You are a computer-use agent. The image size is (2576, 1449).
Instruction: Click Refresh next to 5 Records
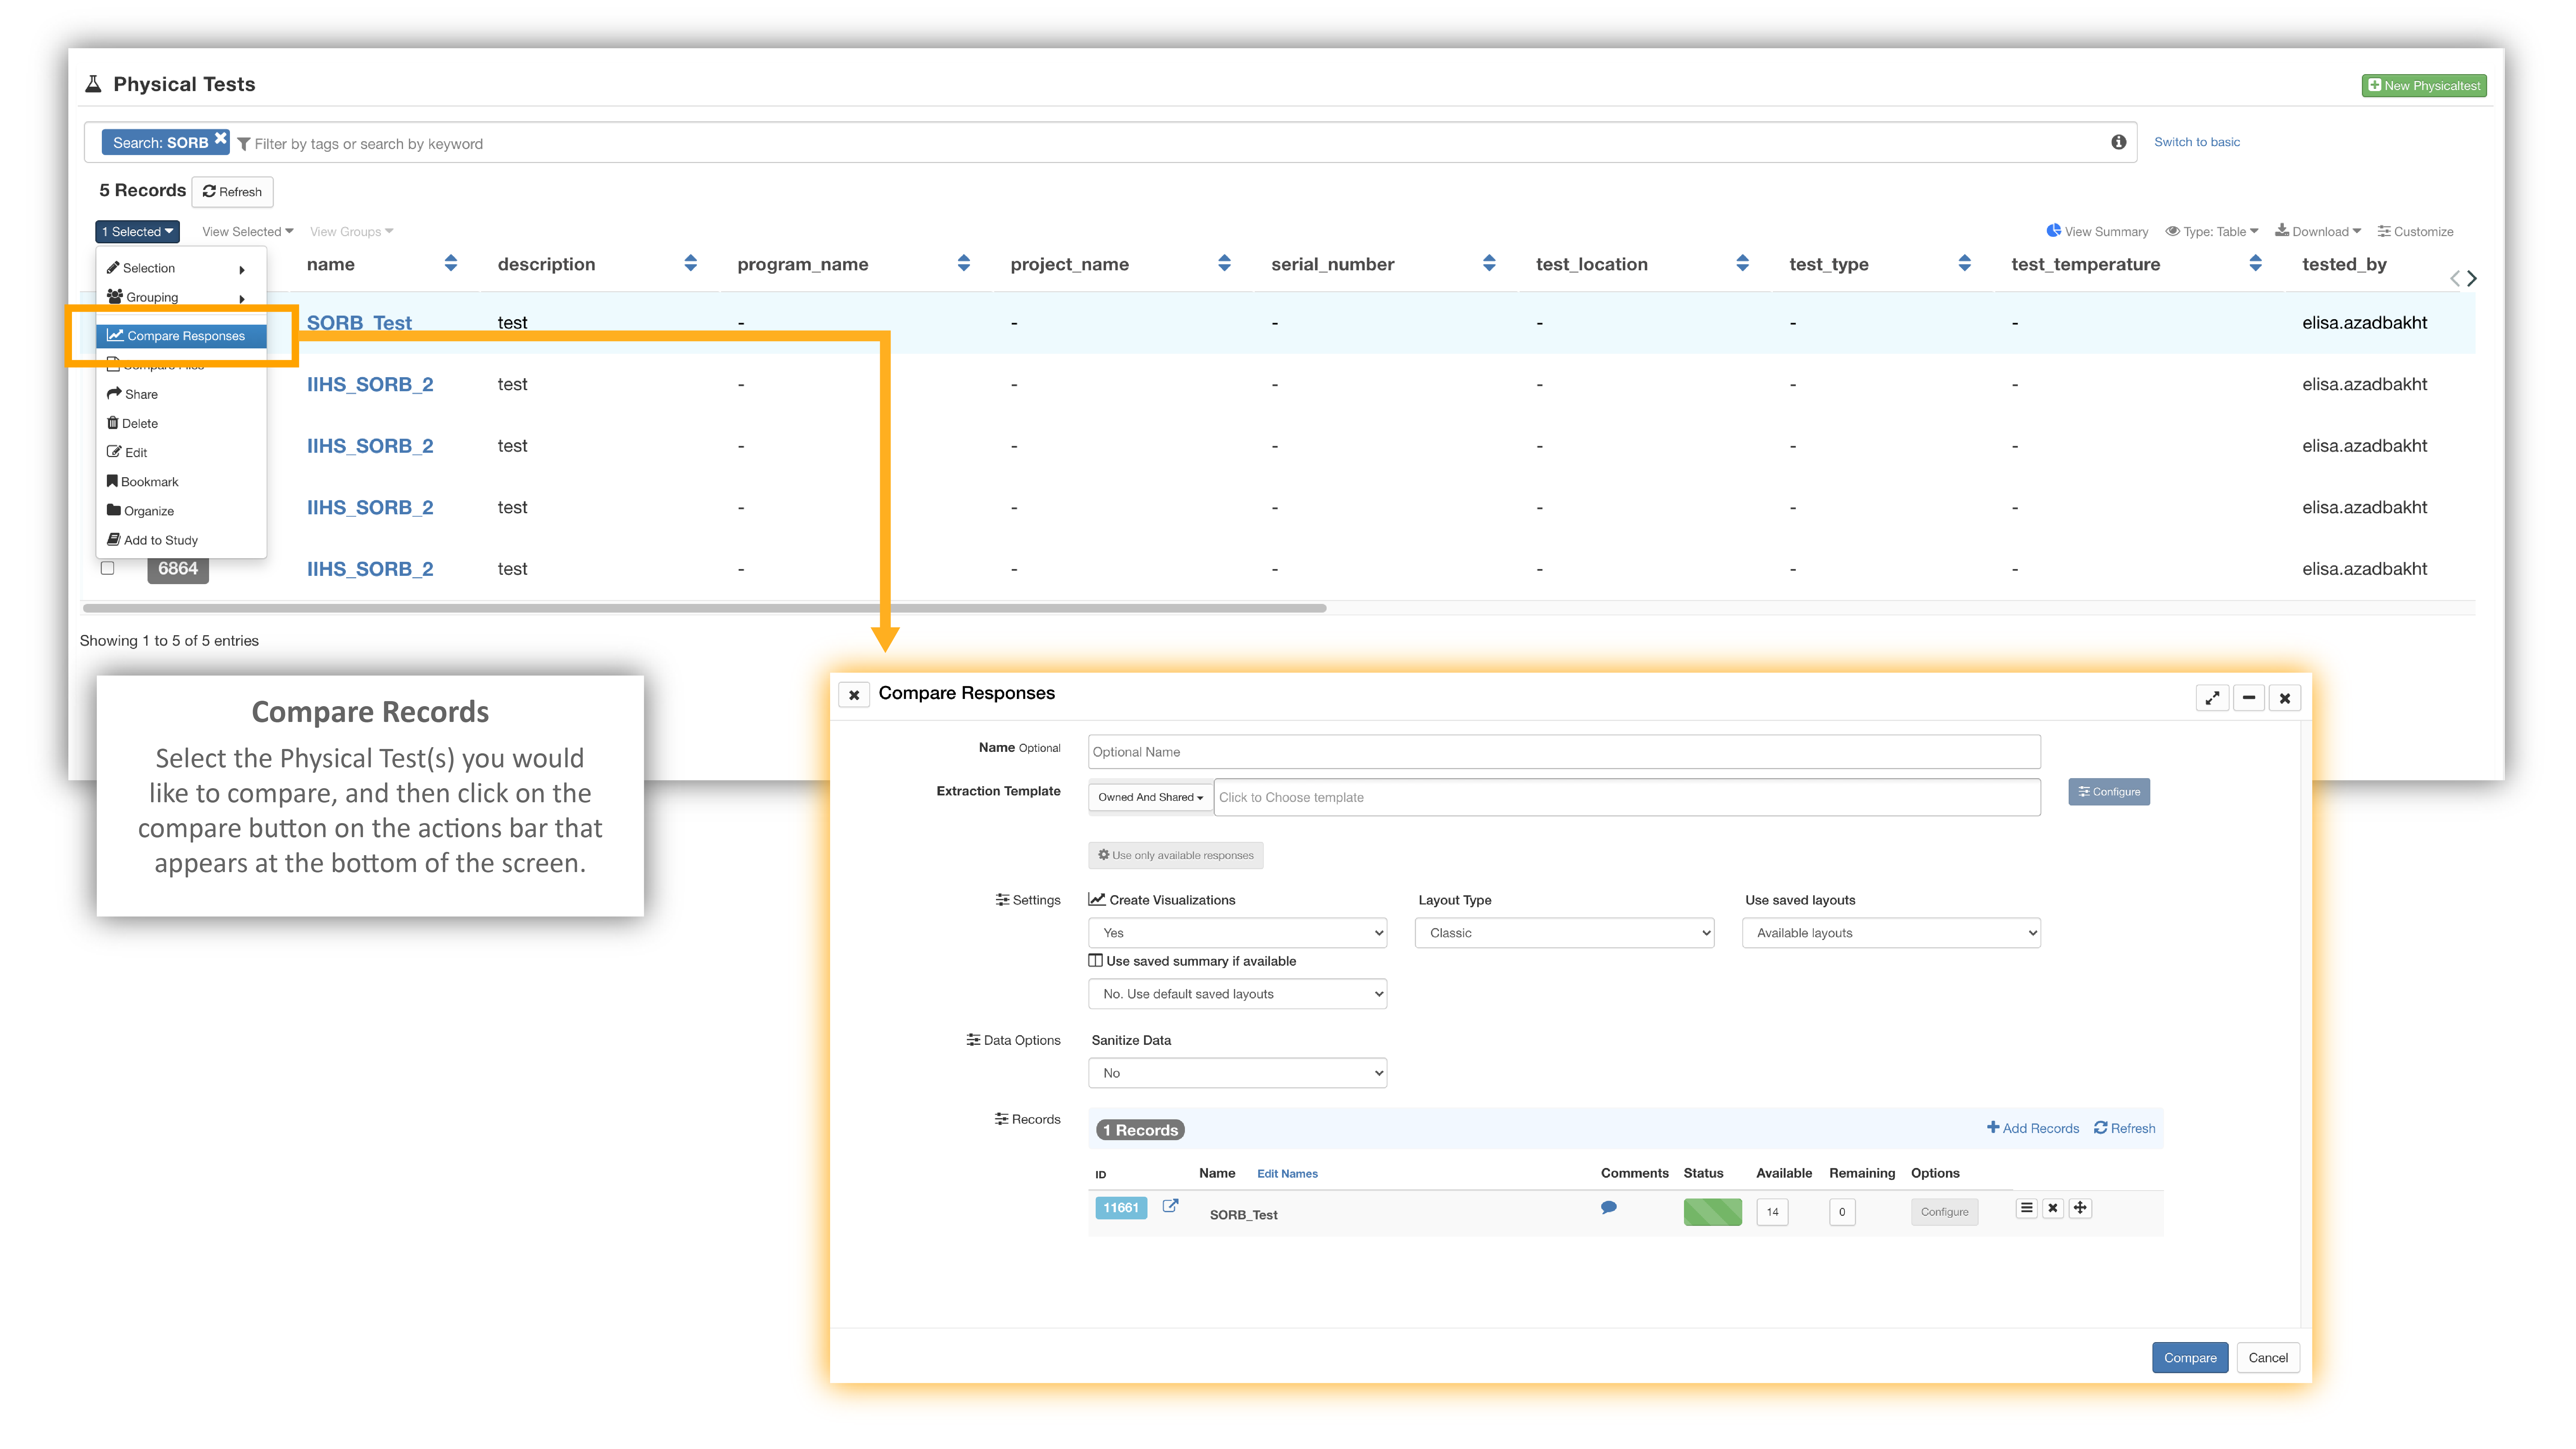pos(232,191)
